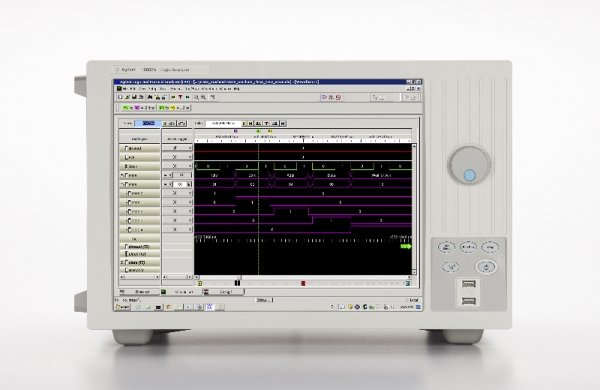Open the Windows Start button
Image resolution: width=600 pixels, height=390 pixels.
(x=123, y=307)
